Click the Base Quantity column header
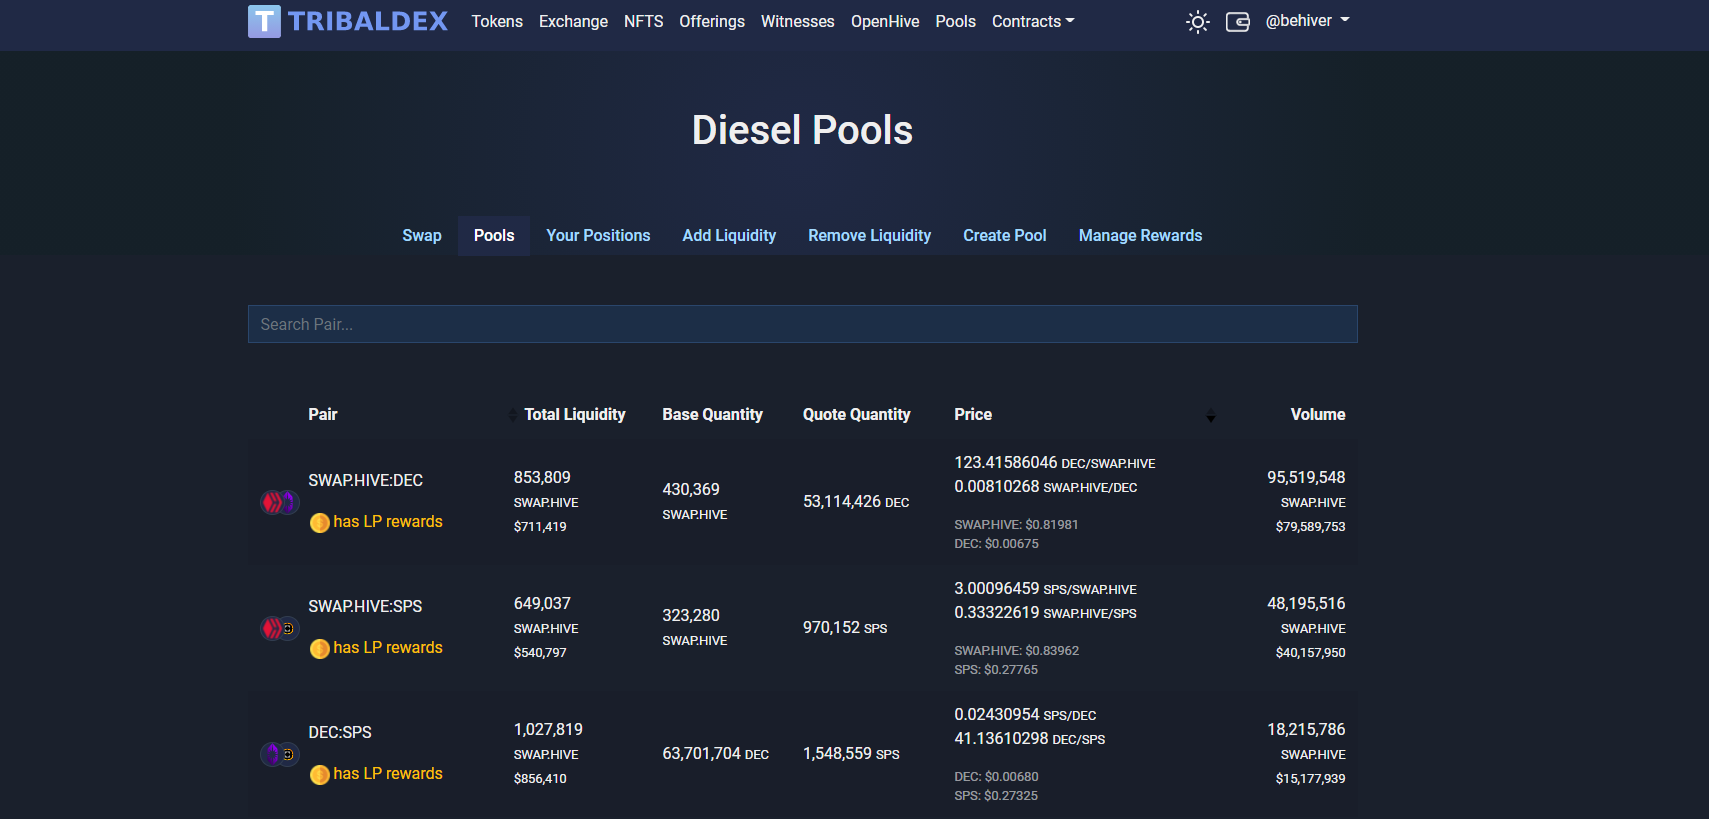The width and height of the screenshot is (1709, 819). (x=712, y=414)
